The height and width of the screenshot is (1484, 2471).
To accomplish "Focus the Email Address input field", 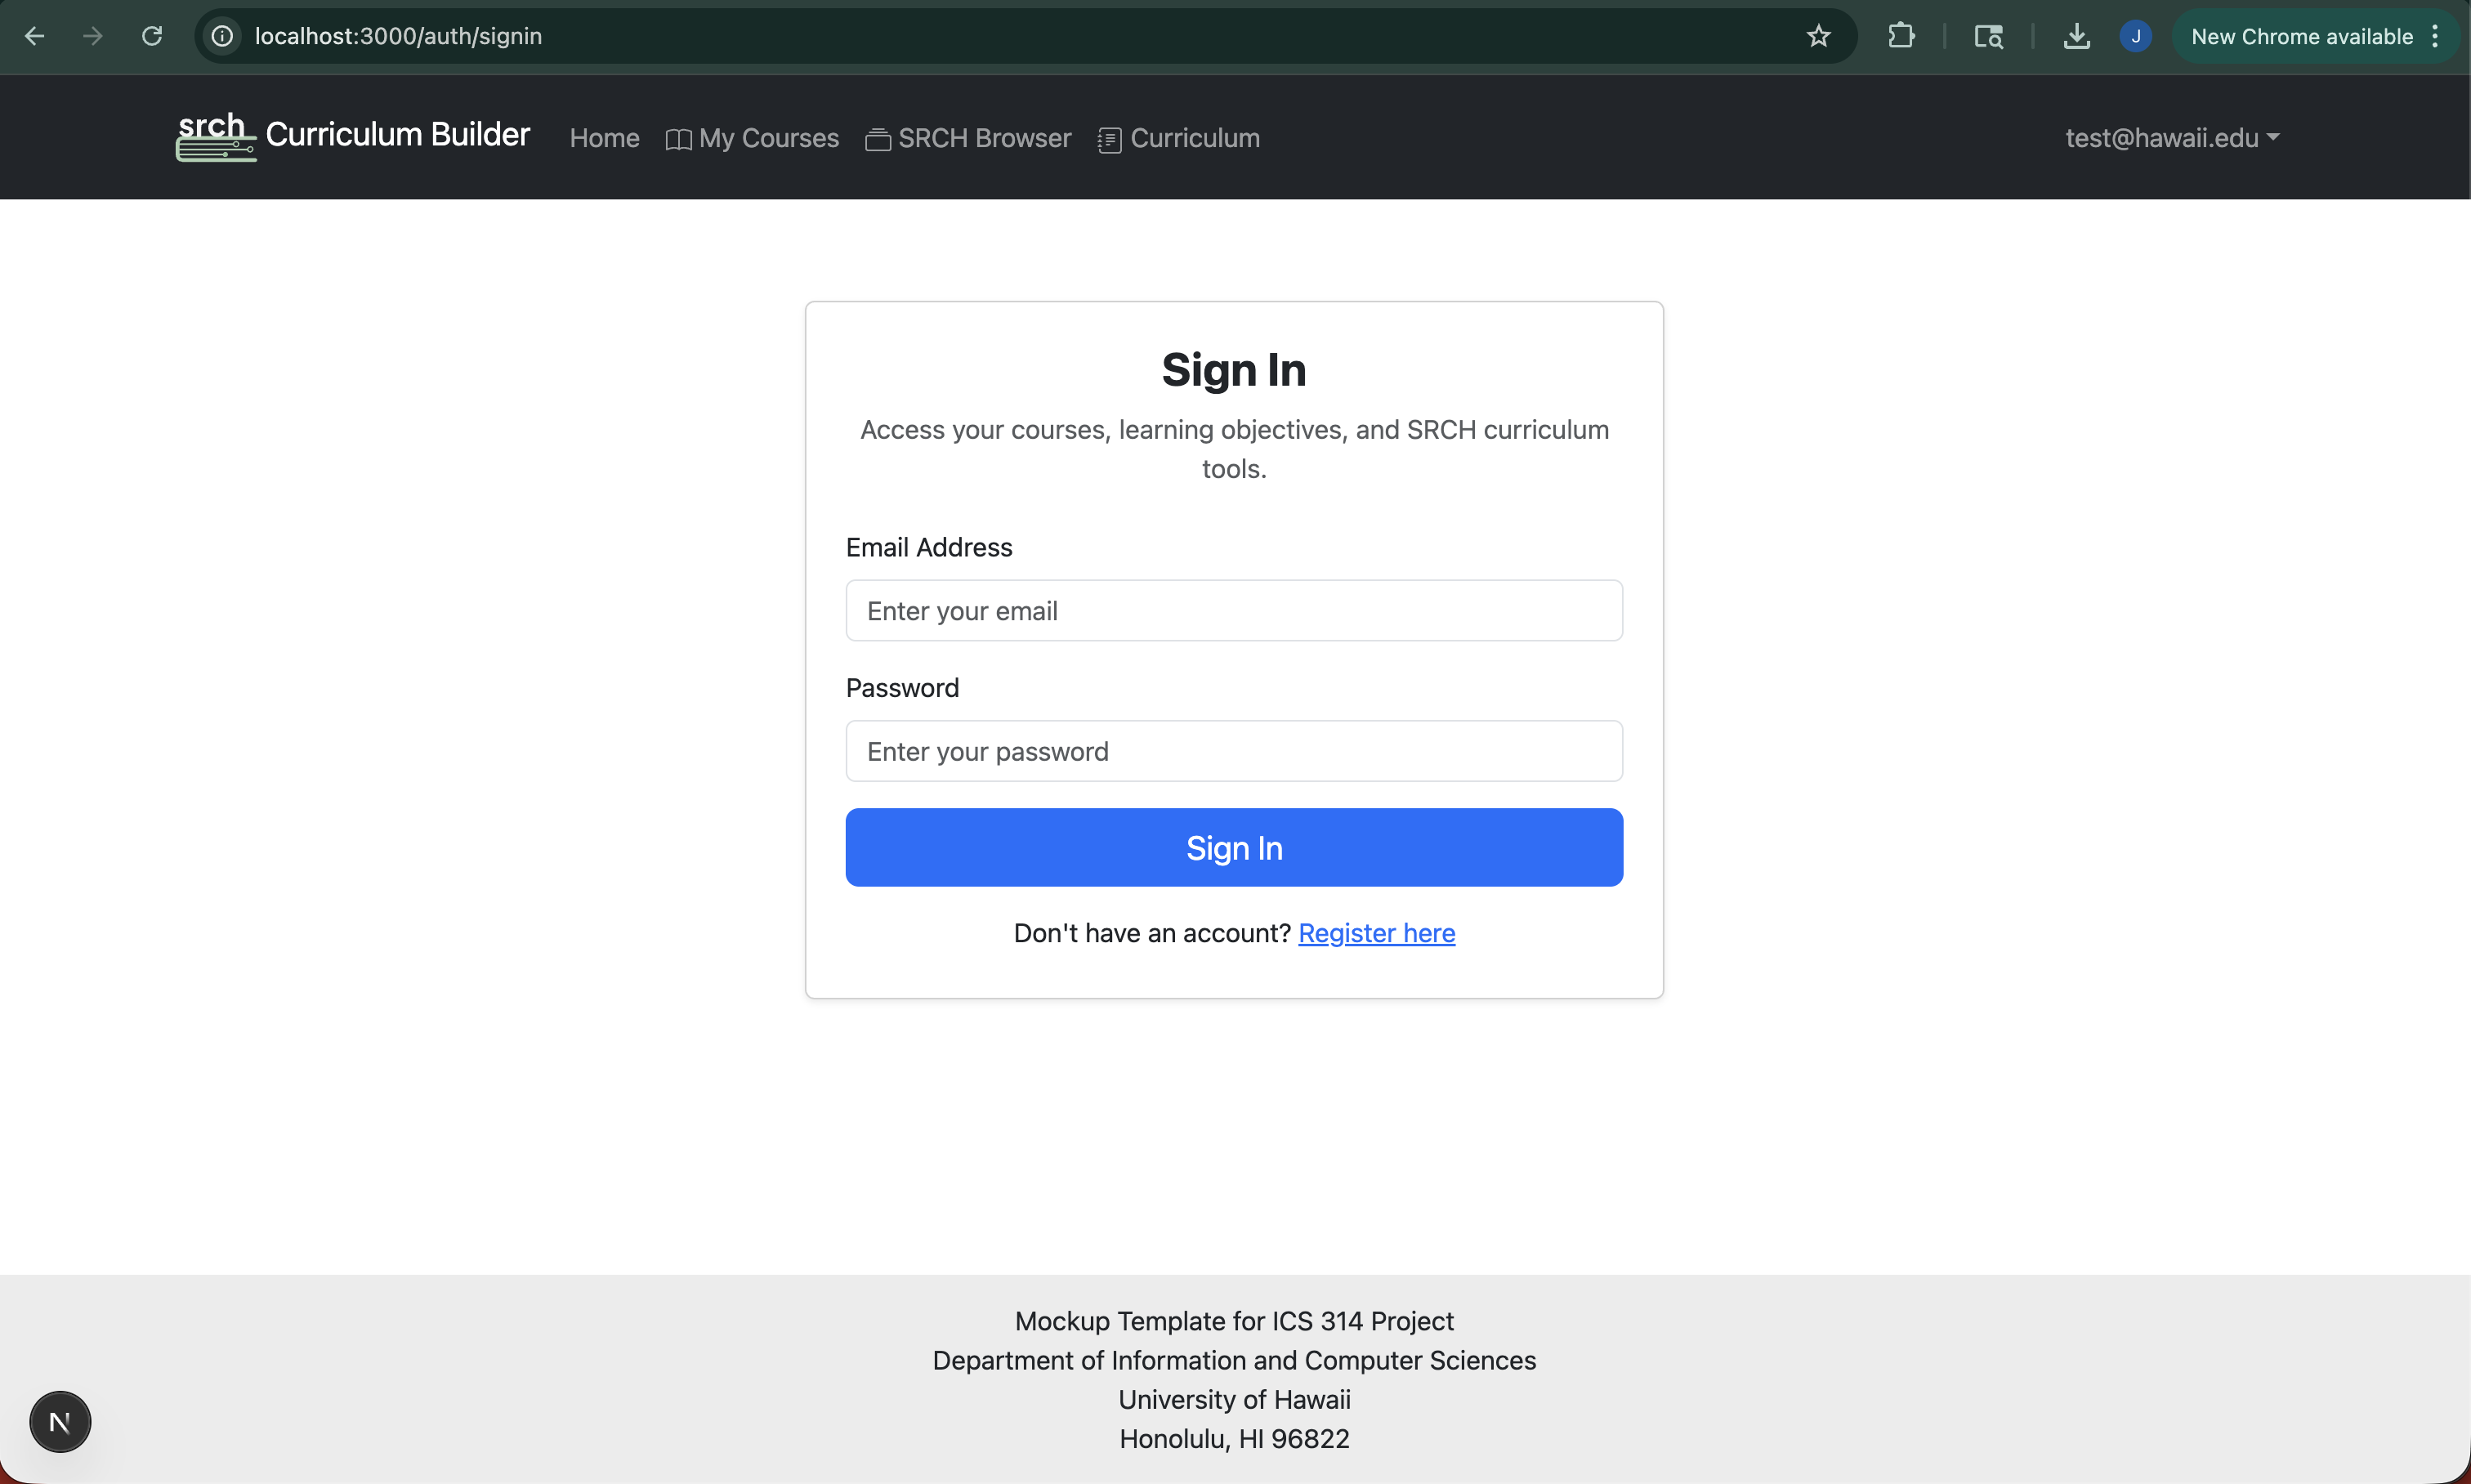I will (1233, 611).
